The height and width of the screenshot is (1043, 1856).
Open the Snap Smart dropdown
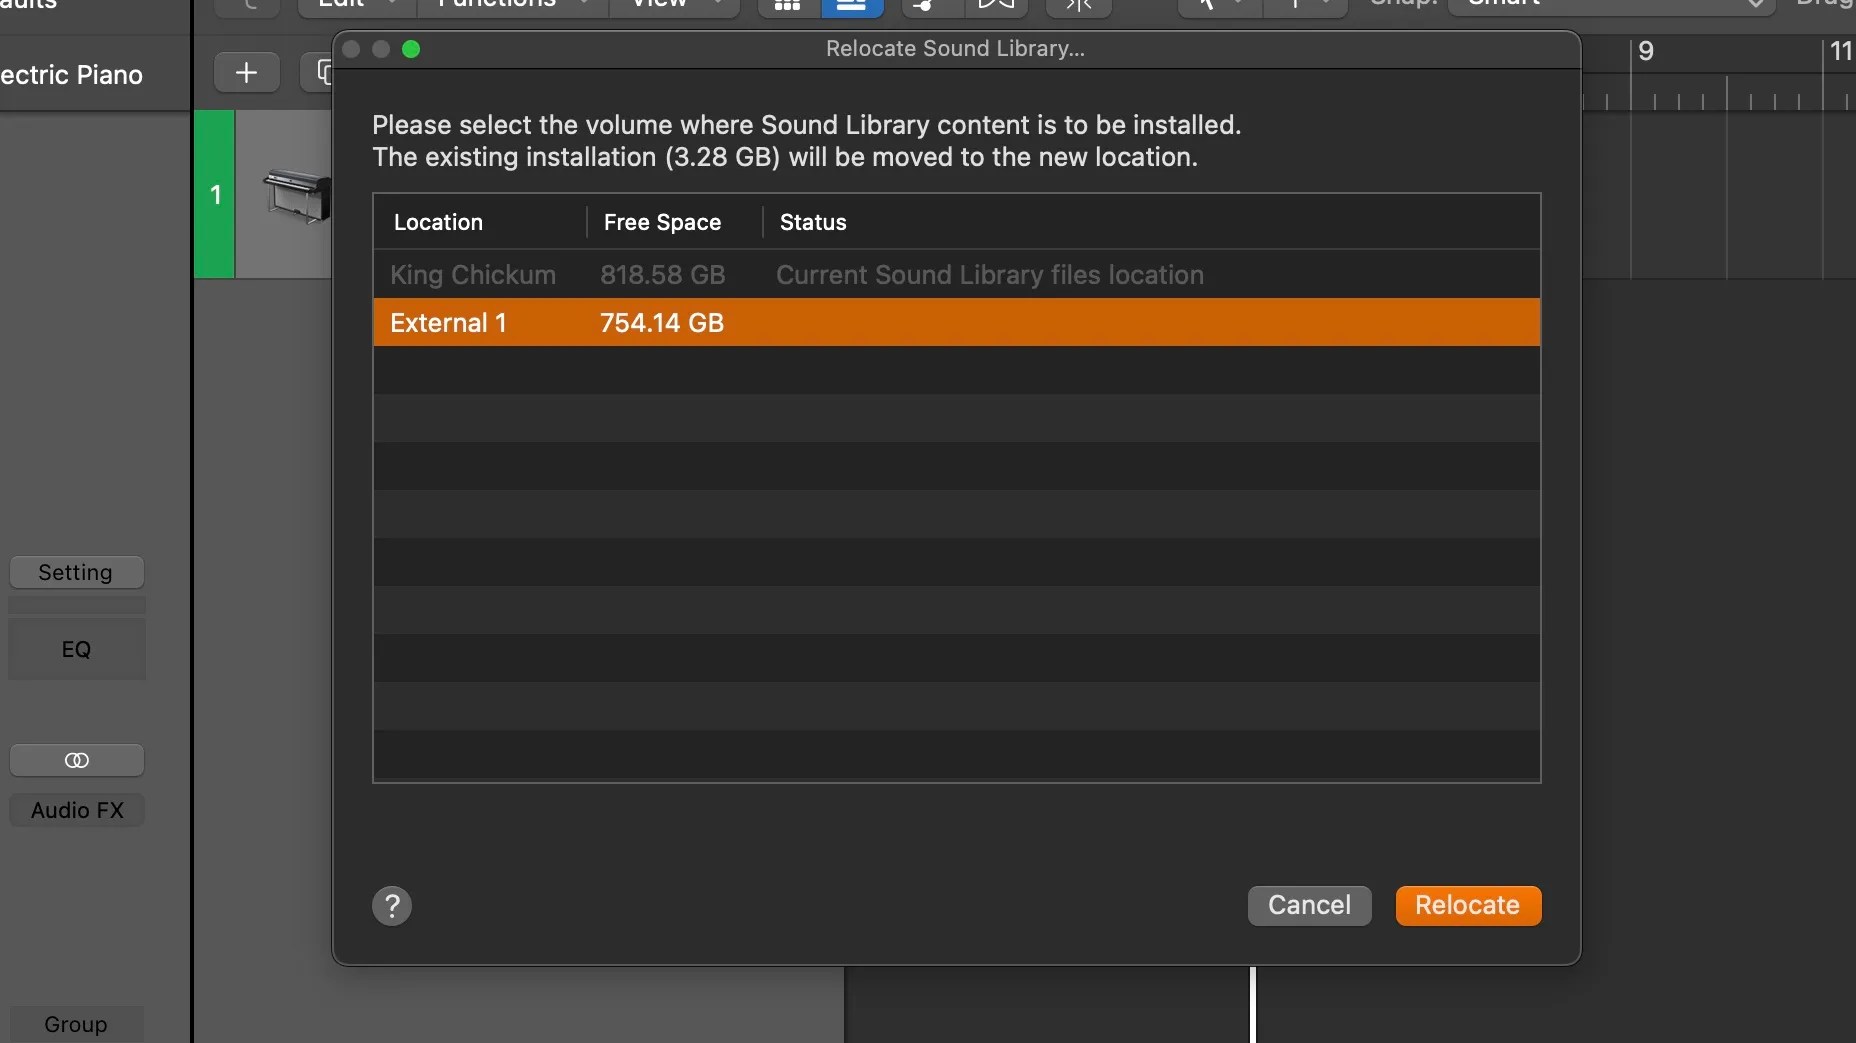[x=1610, y=4]
